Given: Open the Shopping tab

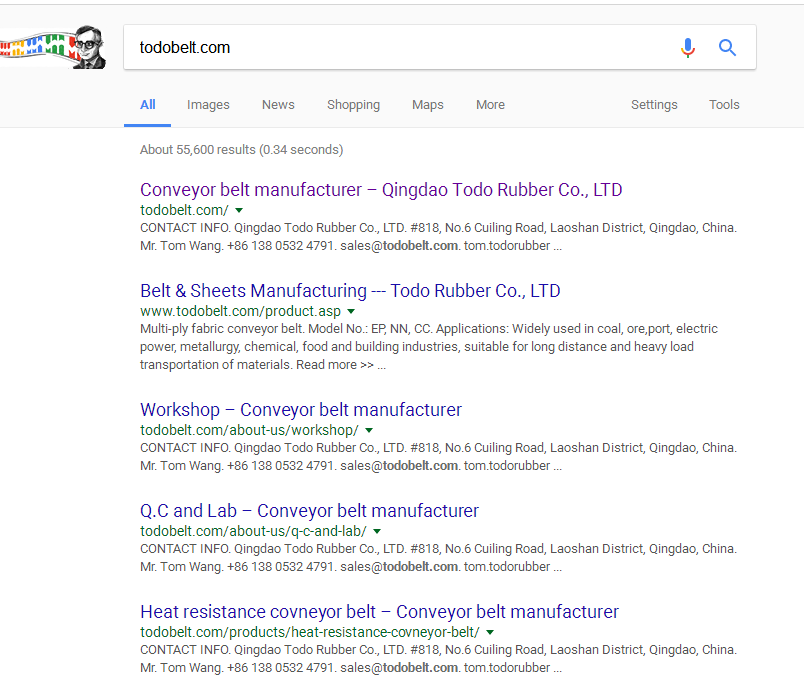Looking at the screenshot, I should pyautogui.click(x=353, y=105).
